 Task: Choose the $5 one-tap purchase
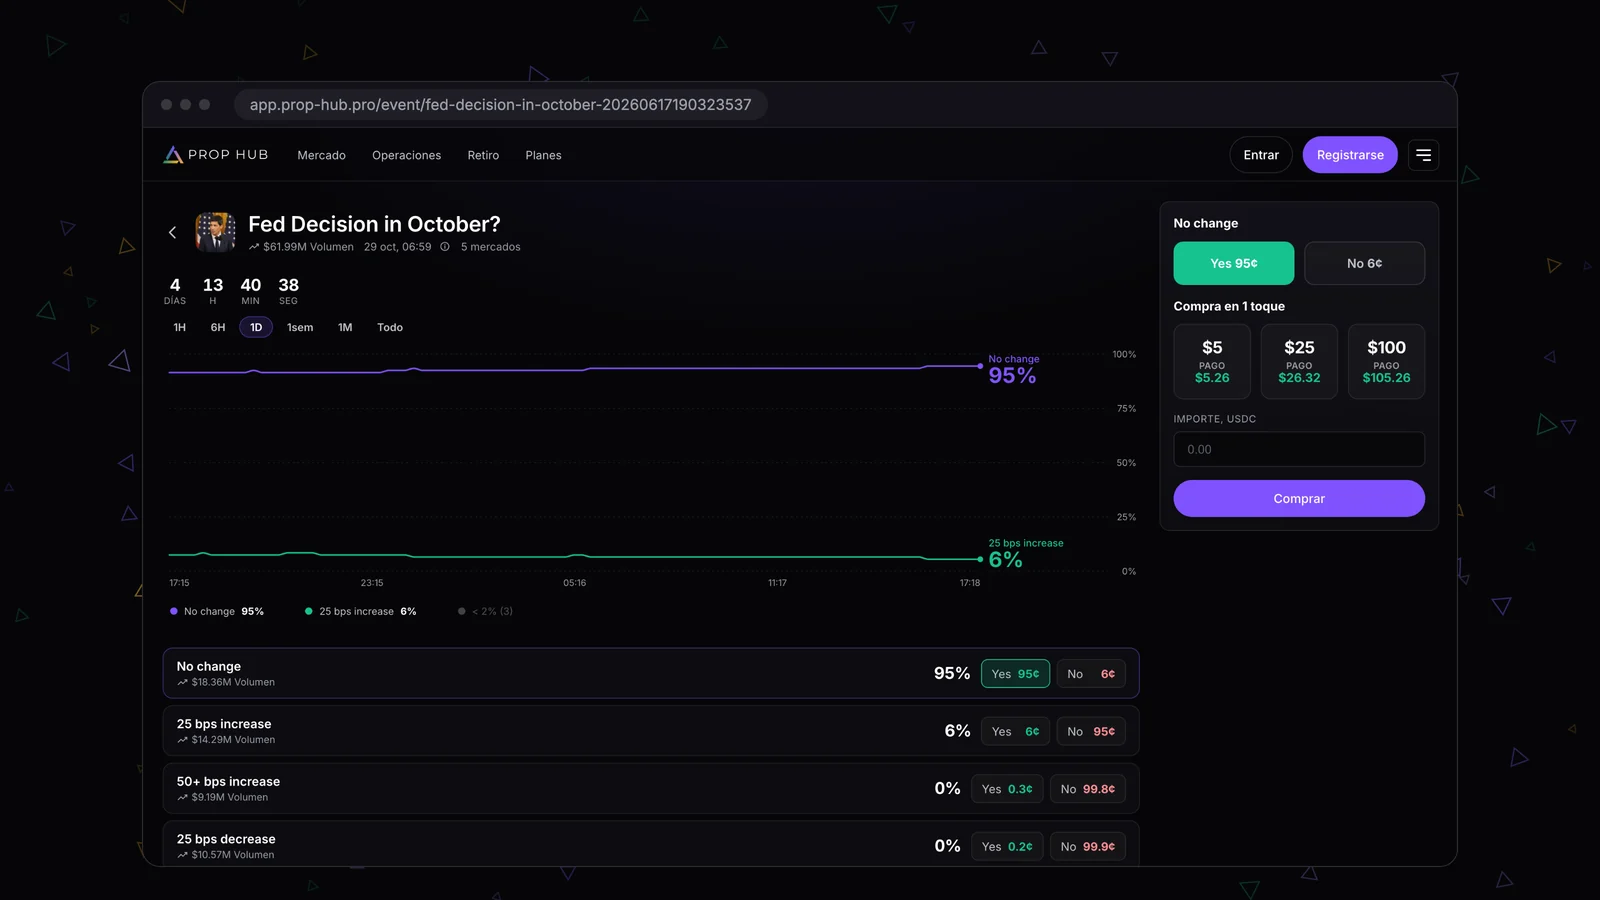point(1212,361)
